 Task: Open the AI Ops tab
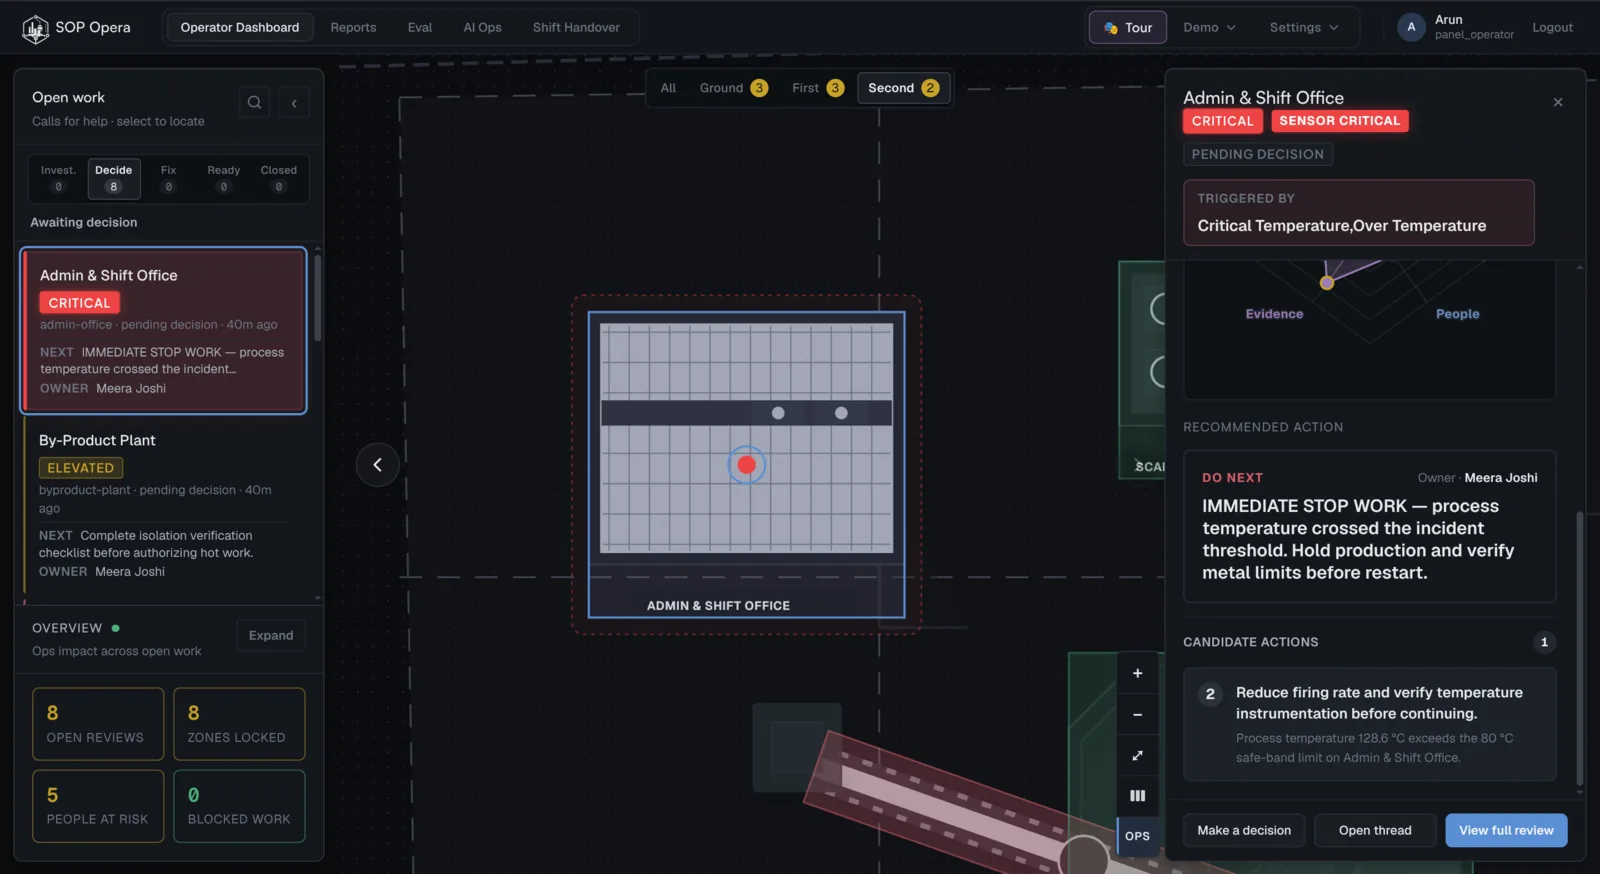(482, 27)
